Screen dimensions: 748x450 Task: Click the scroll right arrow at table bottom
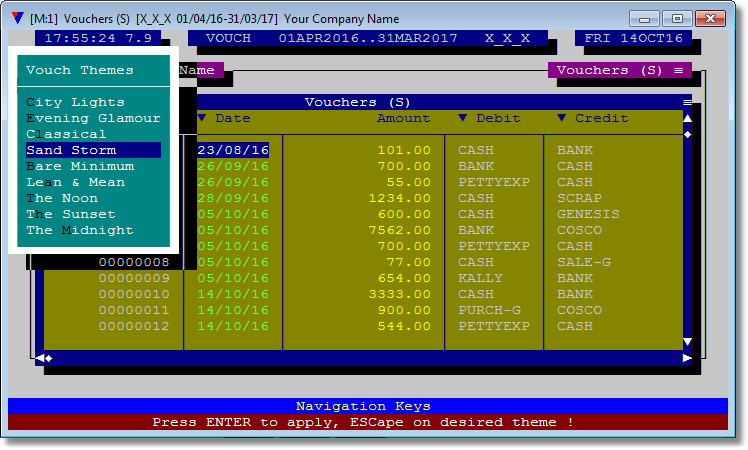(687, 358)
